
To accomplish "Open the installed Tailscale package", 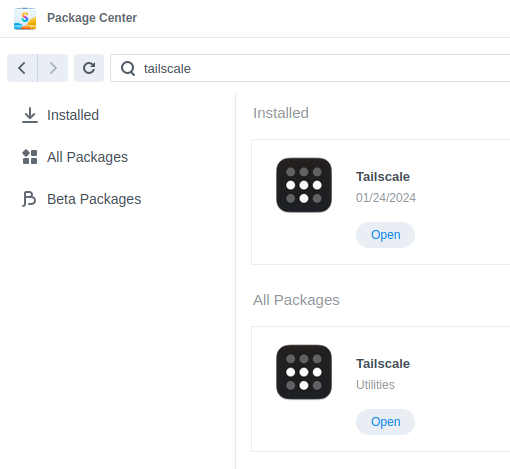I will pos(385,235).
